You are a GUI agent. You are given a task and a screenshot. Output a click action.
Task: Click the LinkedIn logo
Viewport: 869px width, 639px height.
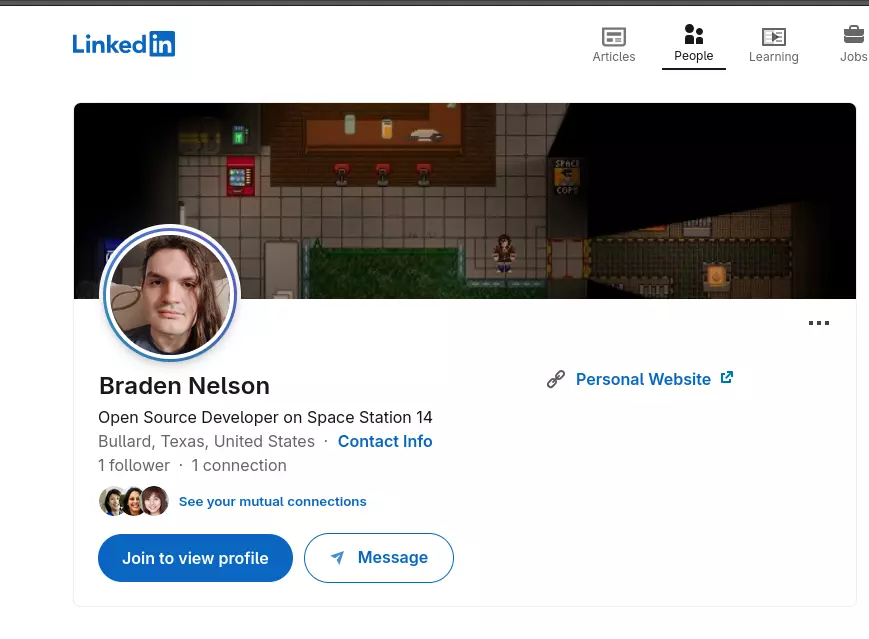[x=123, y=44]
